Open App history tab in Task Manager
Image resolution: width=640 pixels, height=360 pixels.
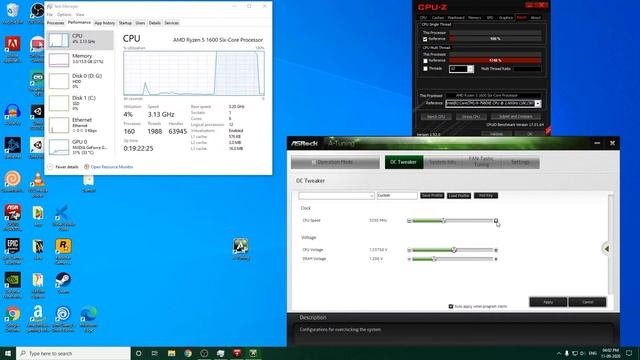pyautogui.click(x=104, y=23)
